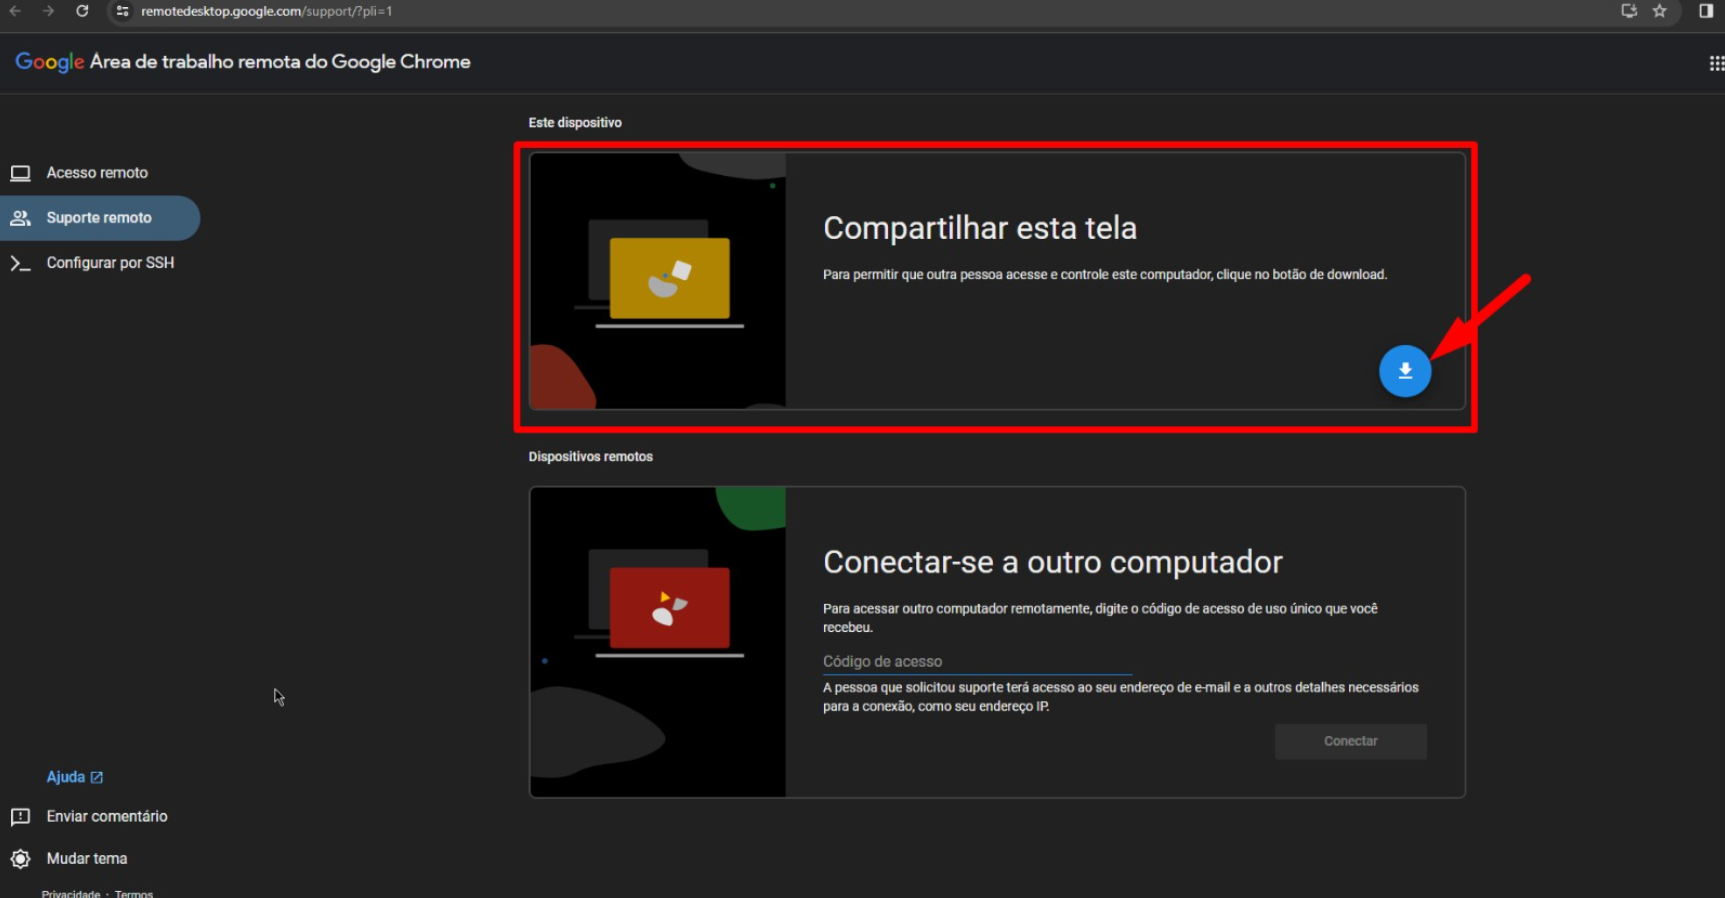Click the Acesso remoto laptop icon

pos(20,173)
